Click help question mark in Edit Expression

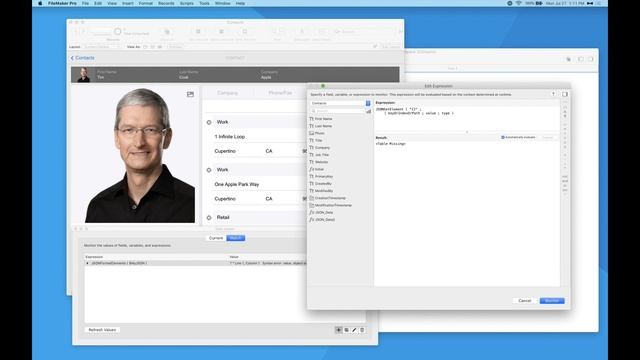click(x=553, y=94)
